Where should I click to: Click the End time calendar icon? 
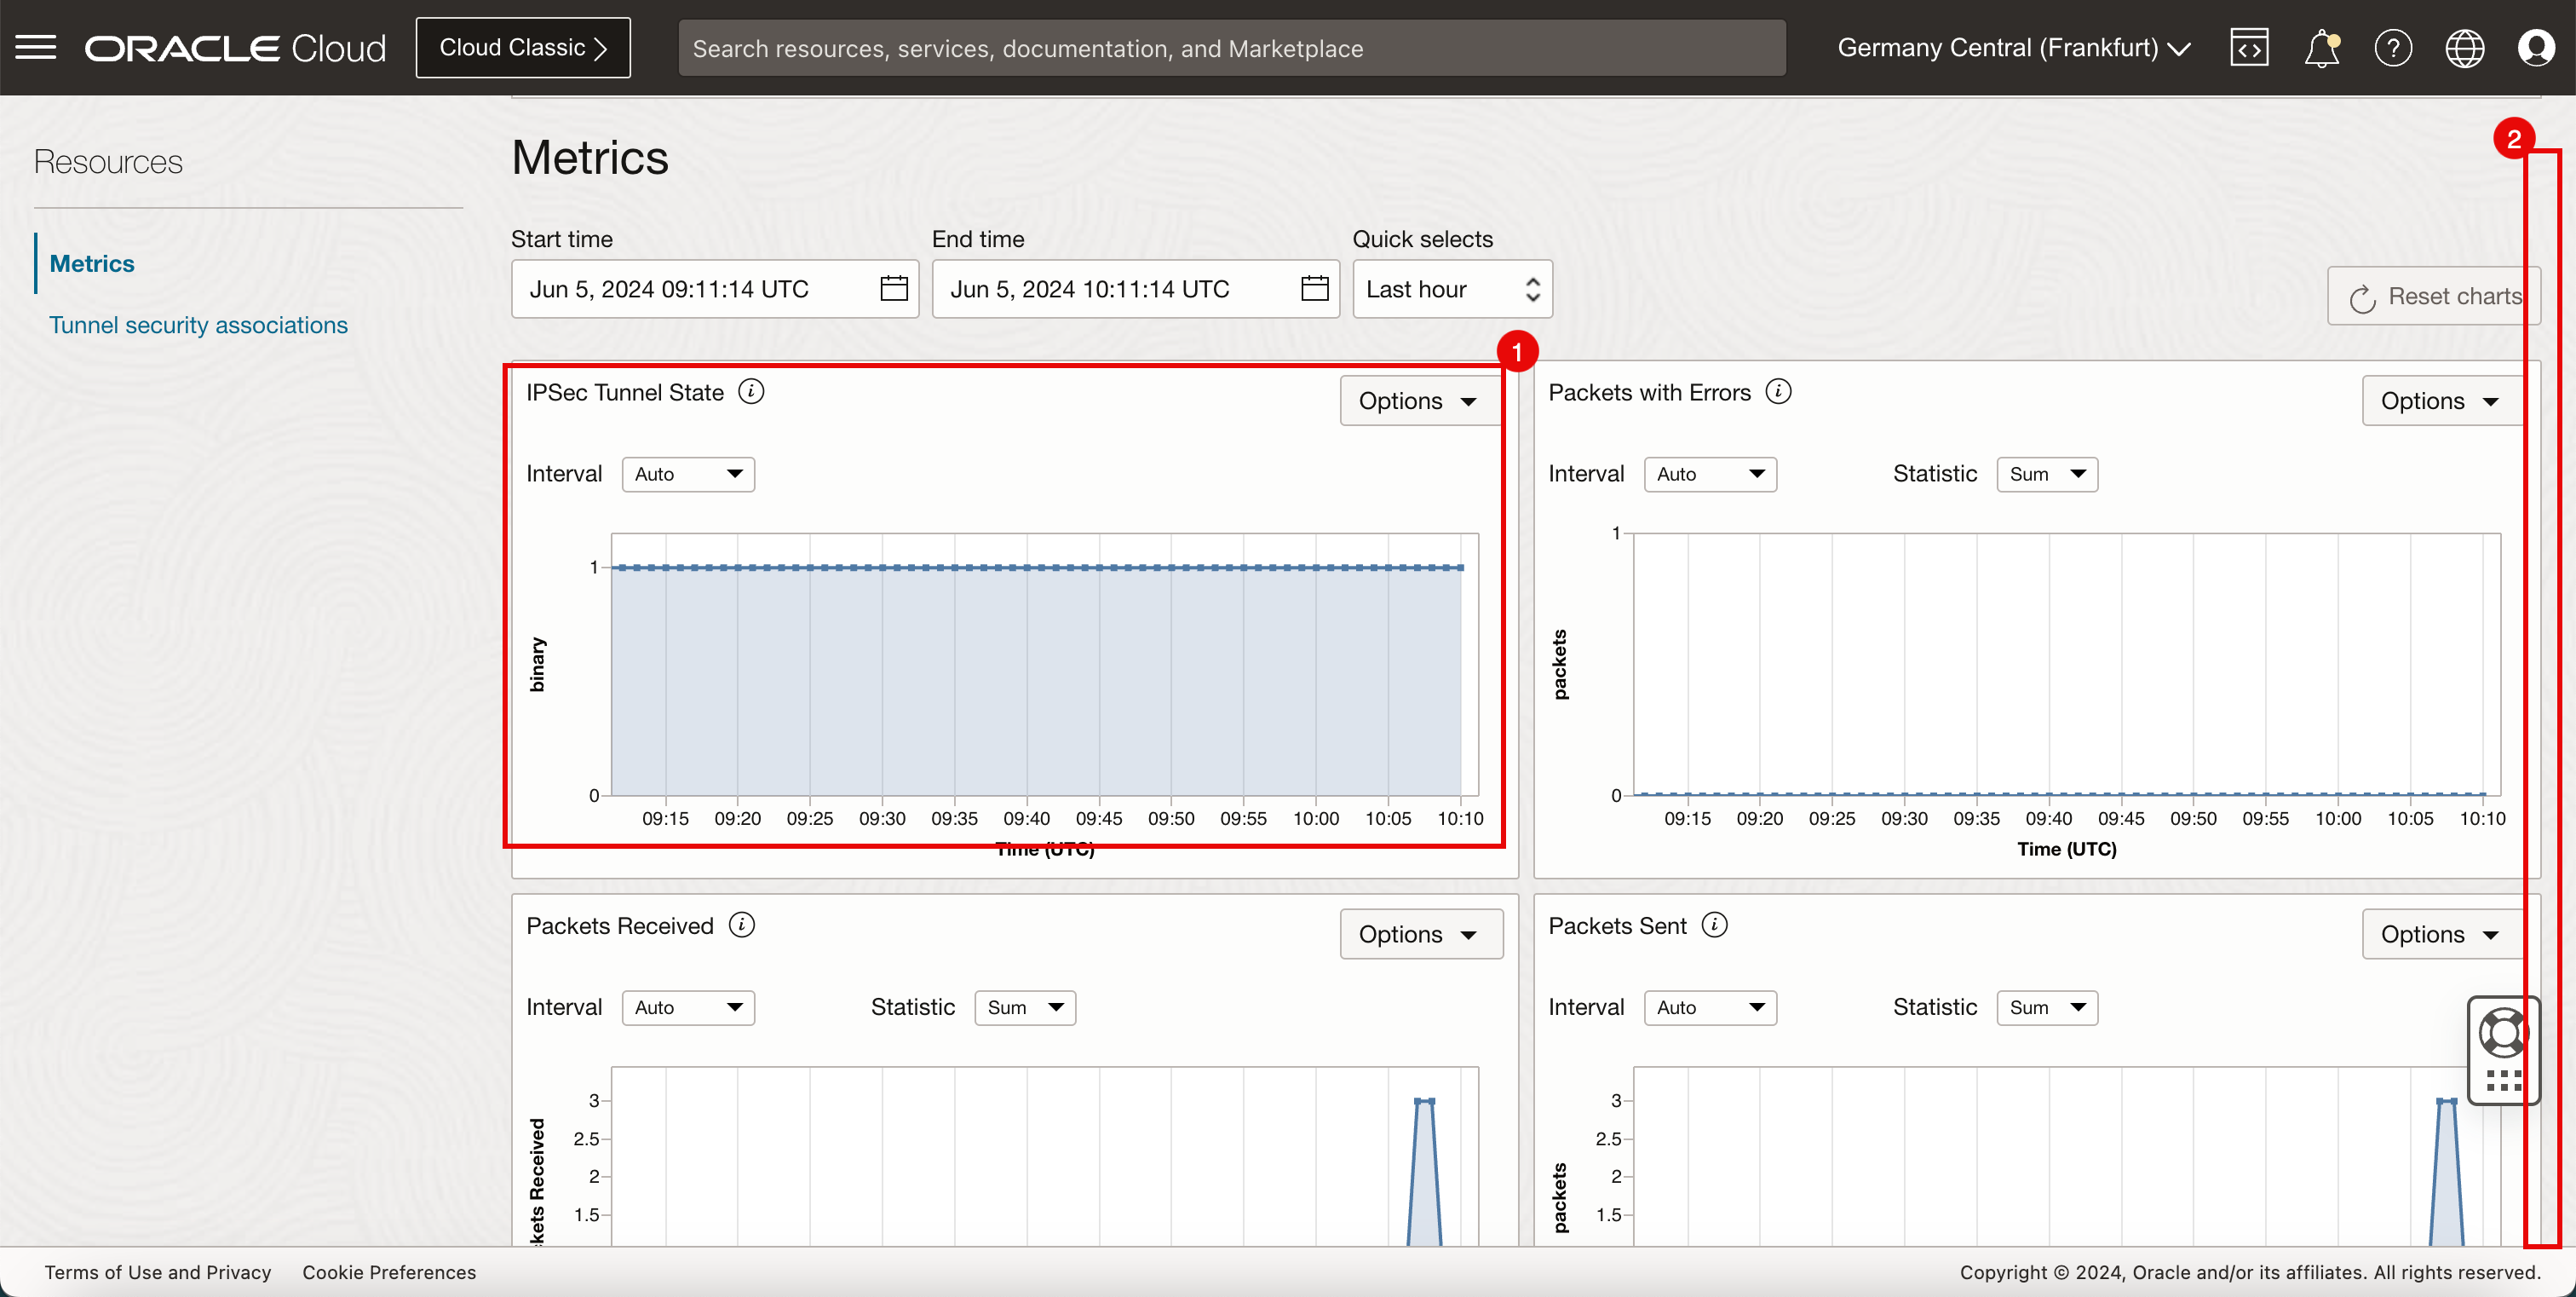click(1314, 289)
